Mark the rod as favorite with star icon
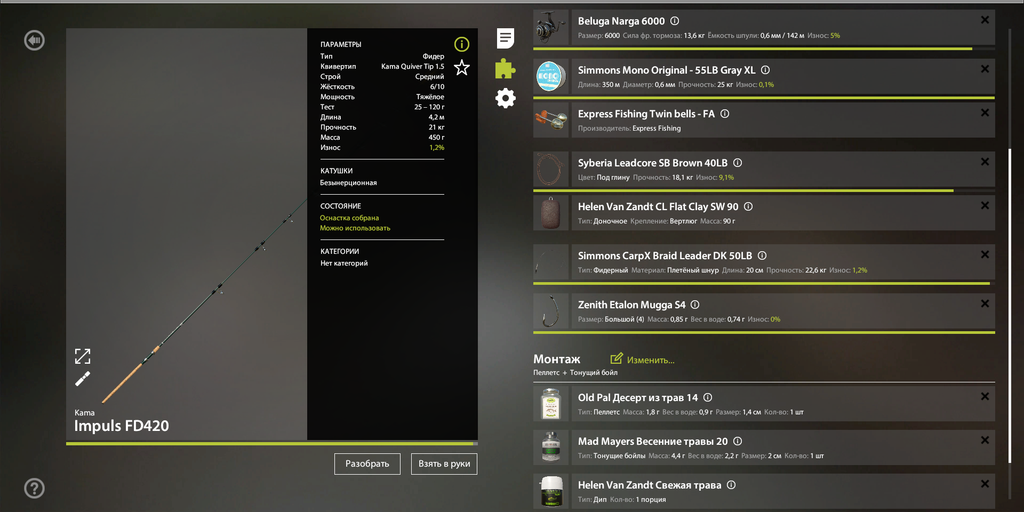 (462, 67)
